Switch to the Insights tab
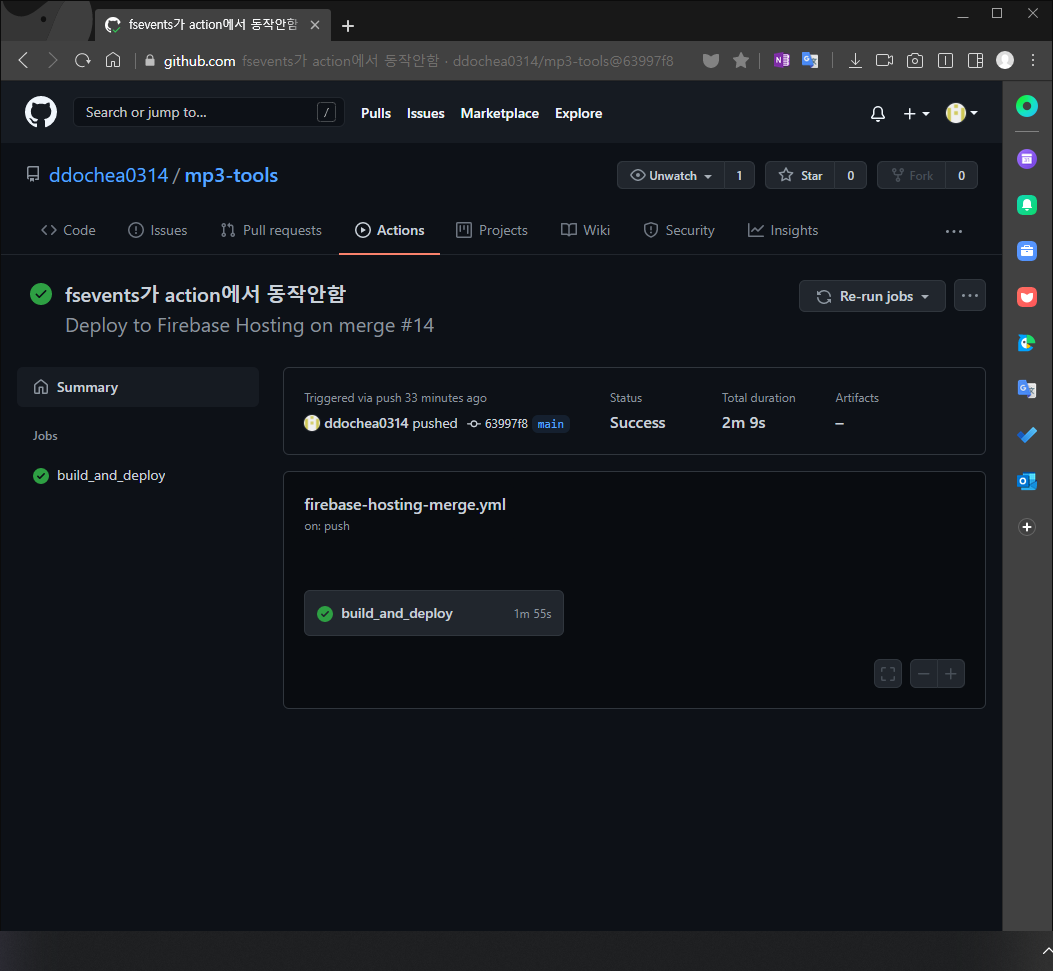1053x971 pixels. [782, 230]
